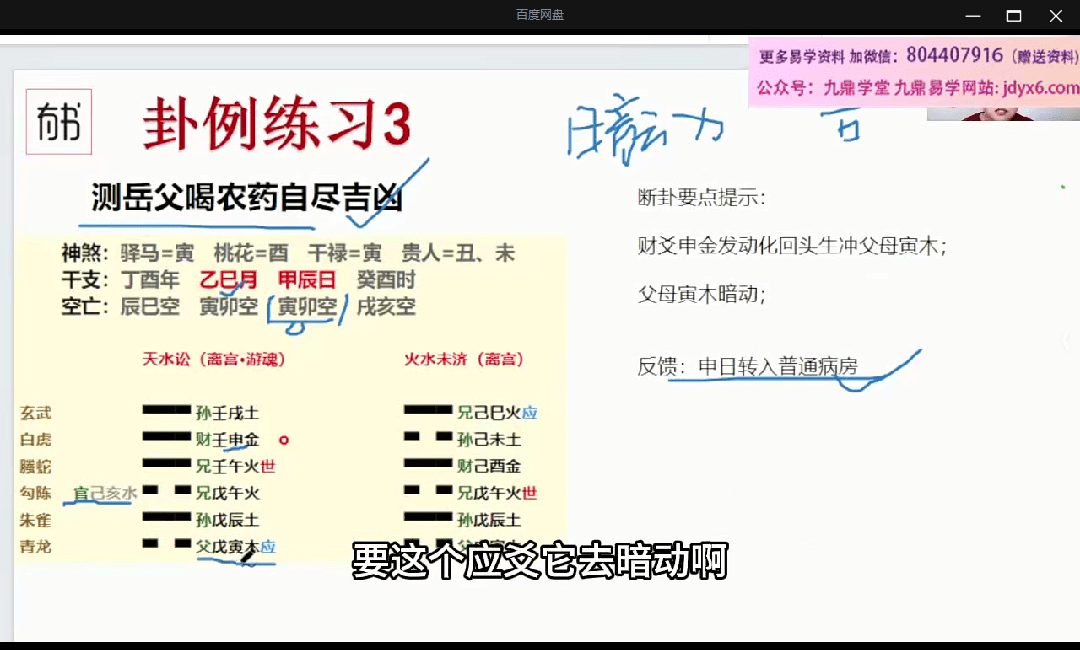1080x650 pixels.
Task: Click the 断卦要点提示 heading
Action: (701, 197)
